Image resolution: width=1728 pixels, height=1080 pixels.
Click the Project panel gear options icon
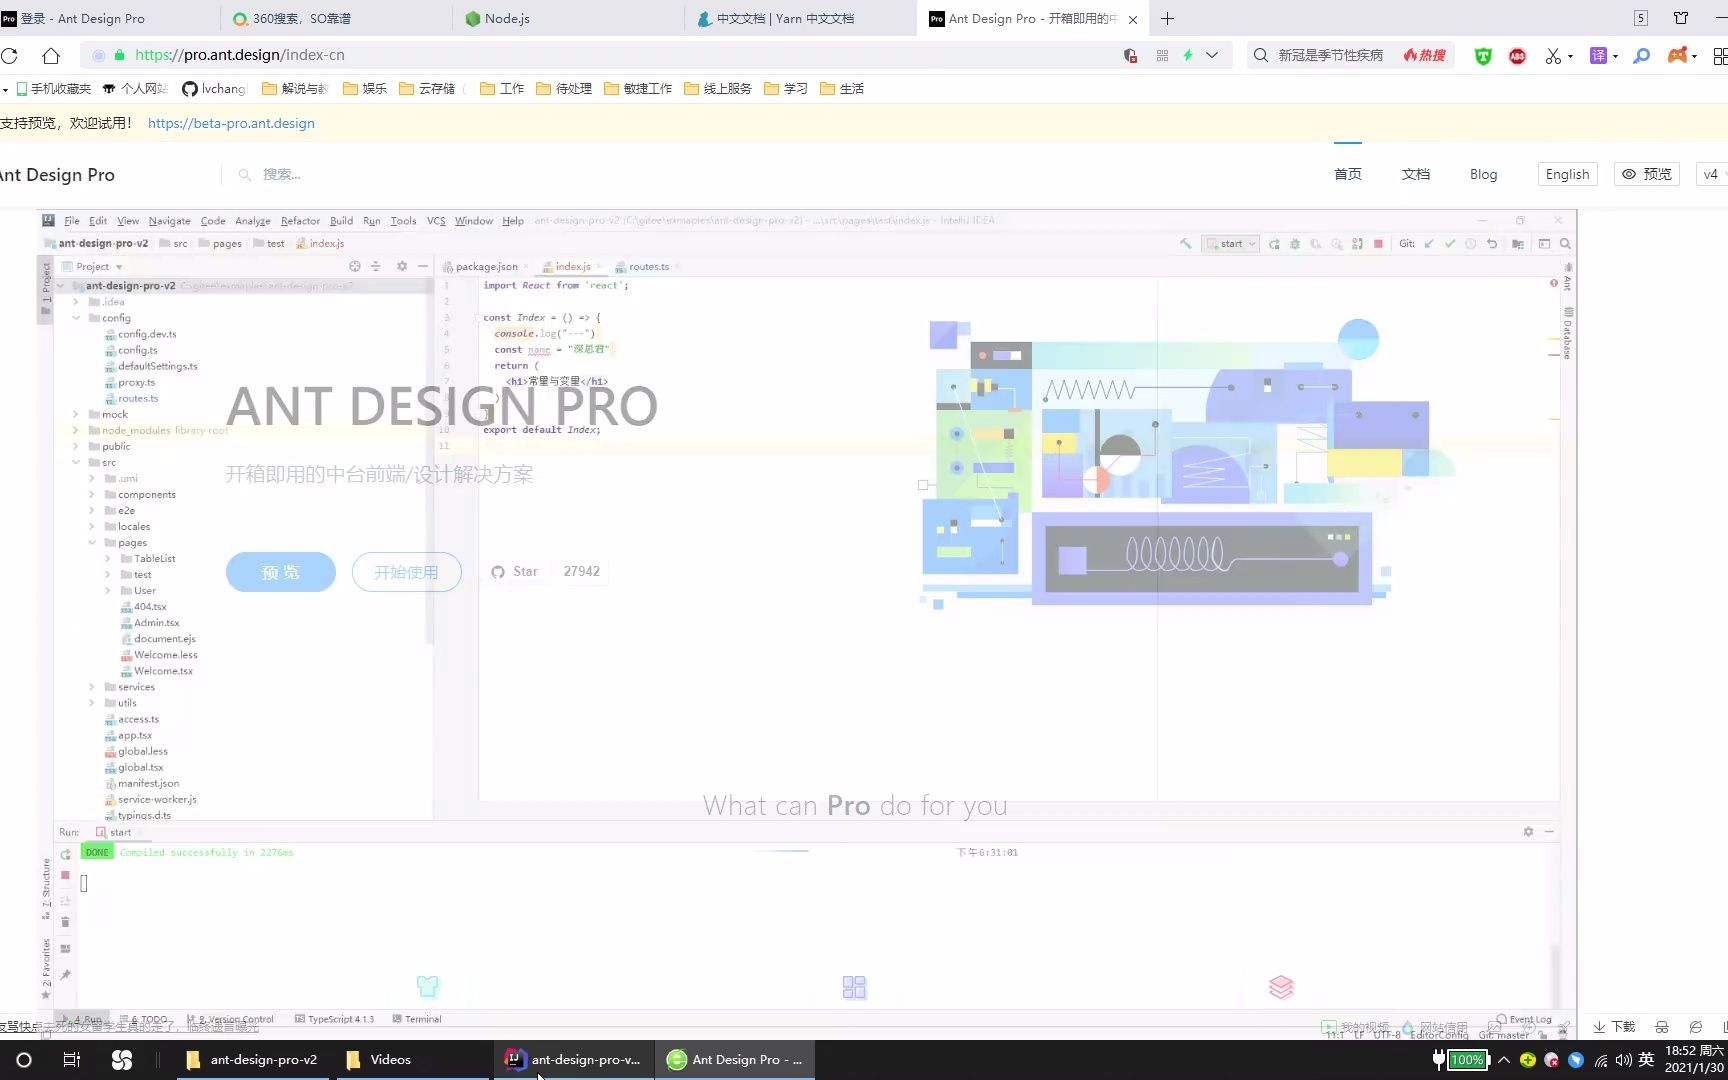tap(401, 266)
